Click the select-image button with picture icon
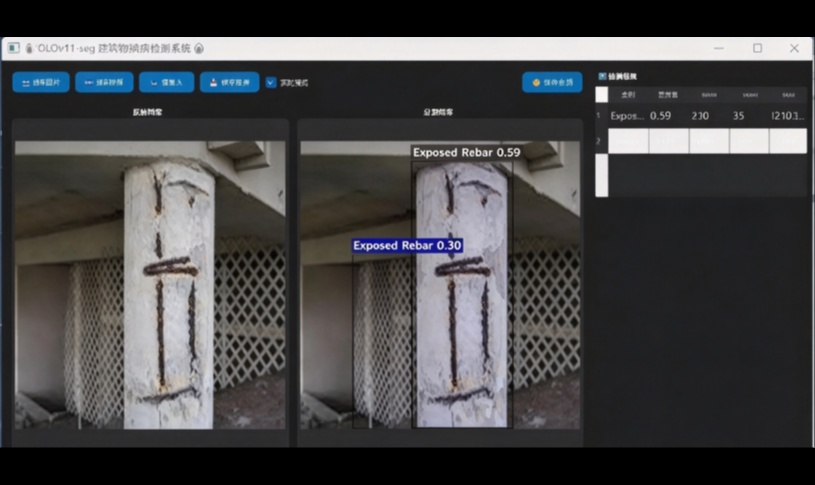The width and height of the screenshot is (815, 485). pos(41,82)
